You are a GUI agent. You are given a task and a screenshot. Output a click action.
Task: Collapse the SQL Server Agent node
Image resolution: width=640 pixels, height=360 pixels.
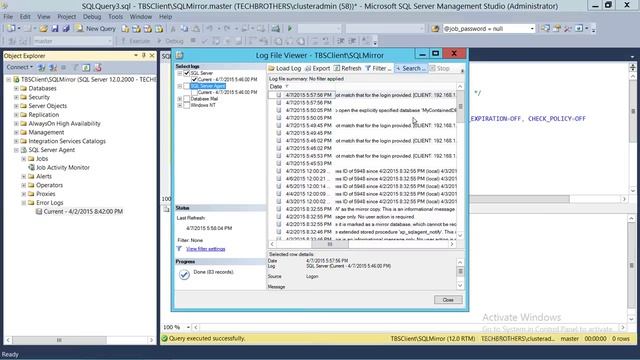(x=16, y=150)
